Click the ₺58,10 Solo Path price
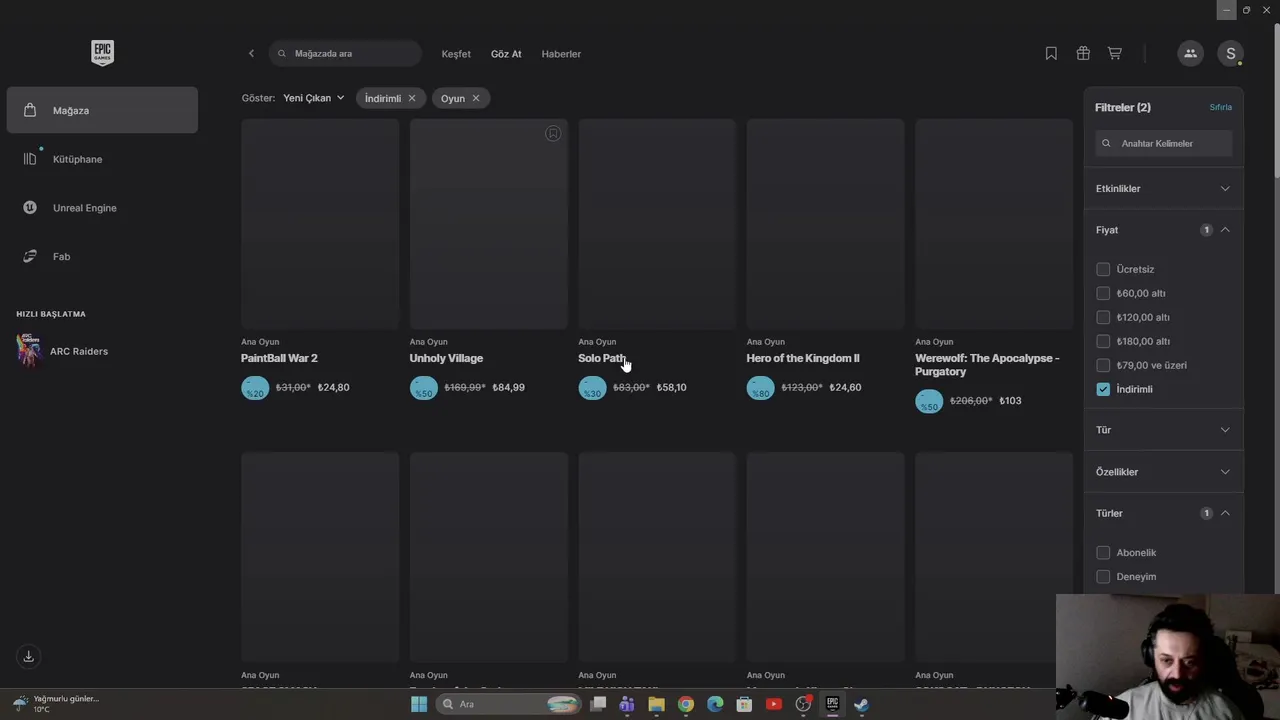The width and height of the screenshot is (1280, 720). click(671, 387)
